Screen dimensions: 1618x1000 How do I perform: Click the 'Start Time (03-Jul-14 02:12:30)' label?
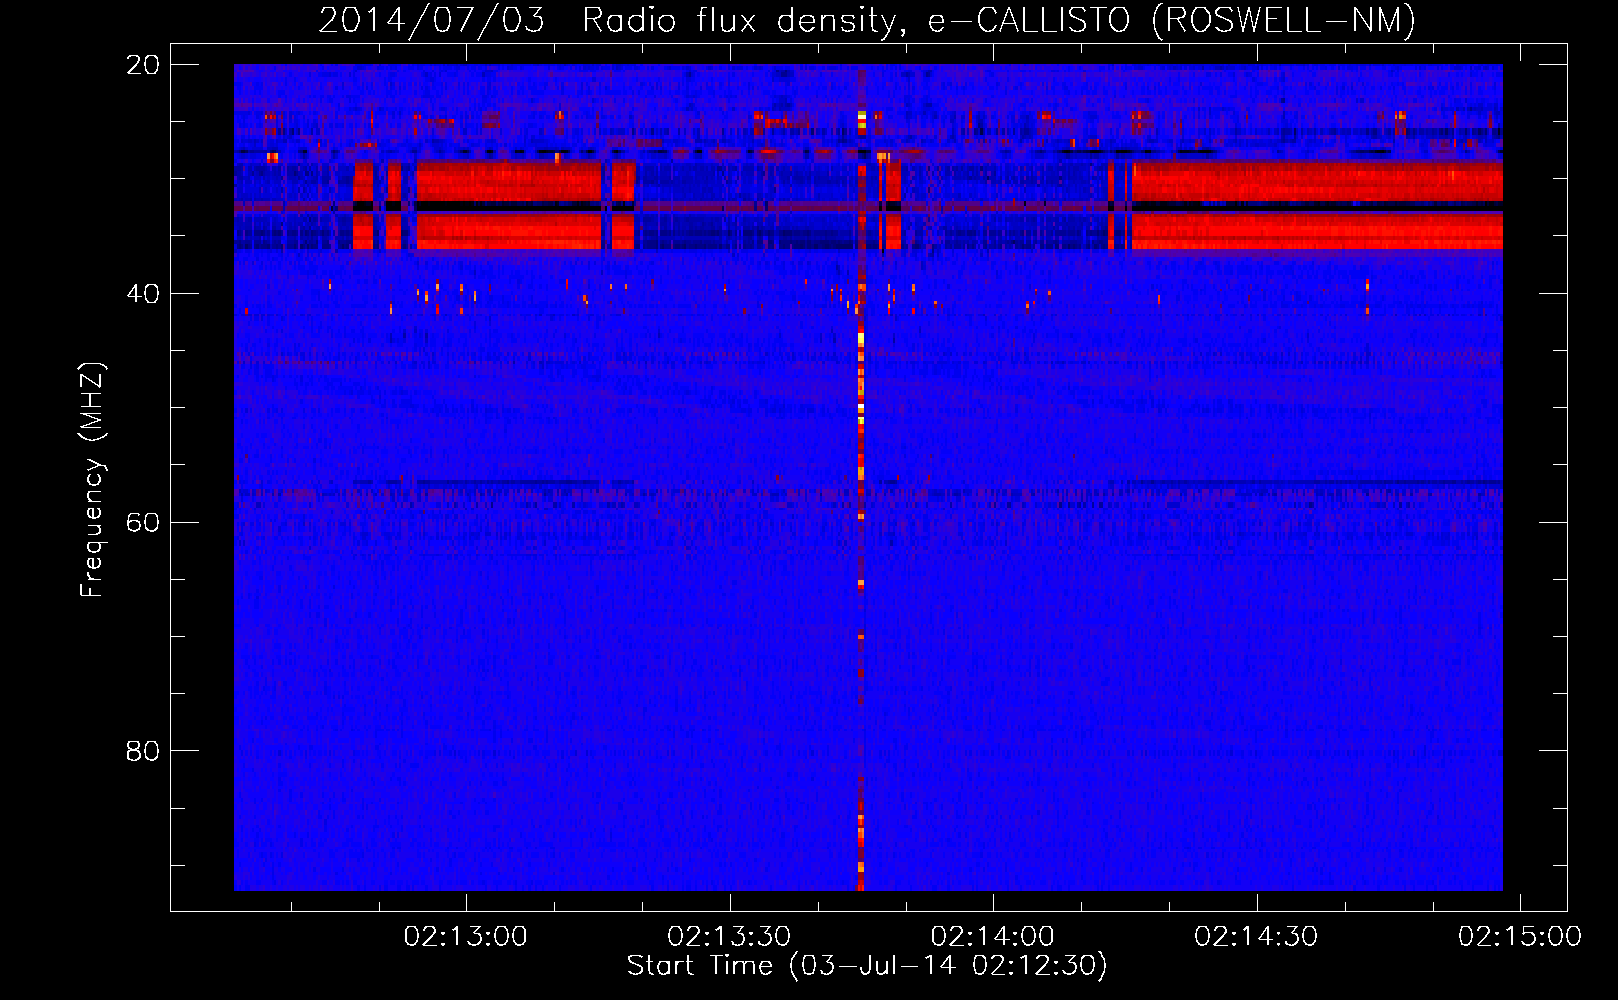[867, 966]
